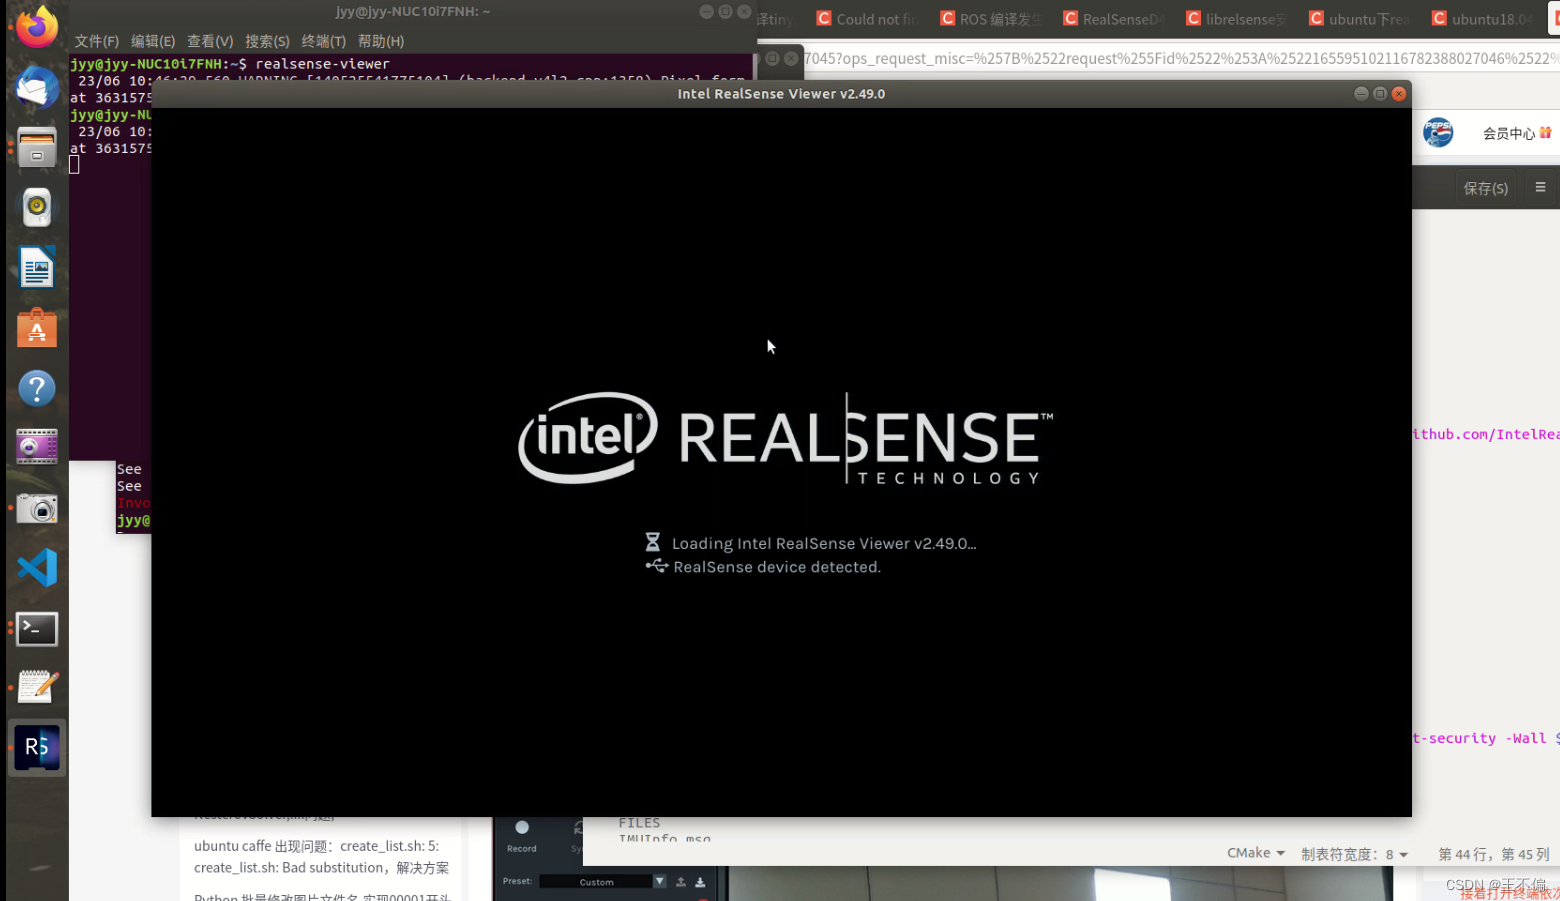
Task: Open the video recorder dock icon
Action: pyautogui.click(x=37, y=447)
